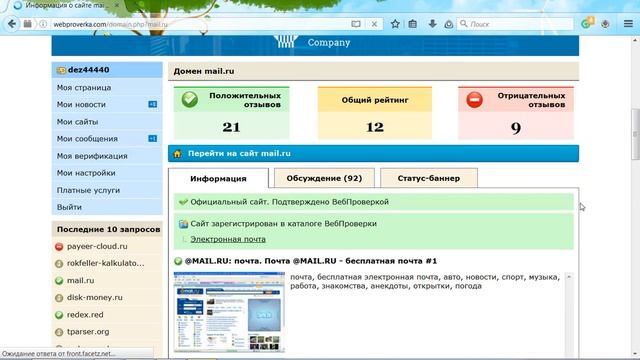Click the notification badge next to Мои новости
Viewport: 640px width, 360px height.
[x=152, y=104]
